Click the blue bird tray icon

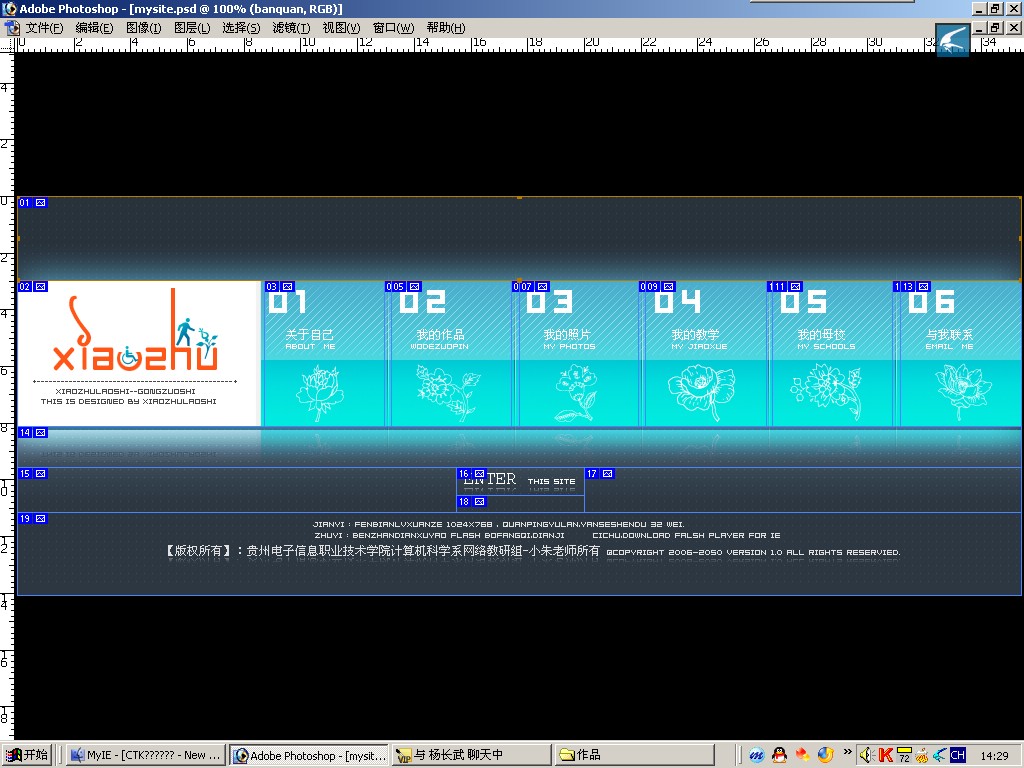[x=939, y=755]
